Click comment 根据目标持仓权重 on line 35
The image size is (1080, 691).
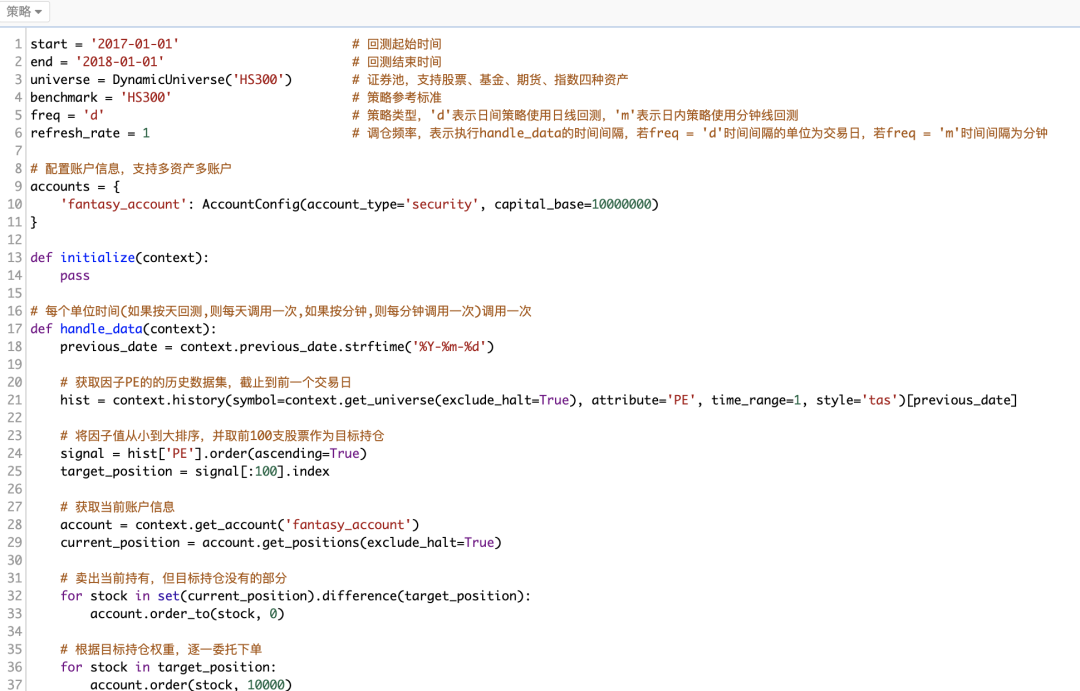point(125,650)
